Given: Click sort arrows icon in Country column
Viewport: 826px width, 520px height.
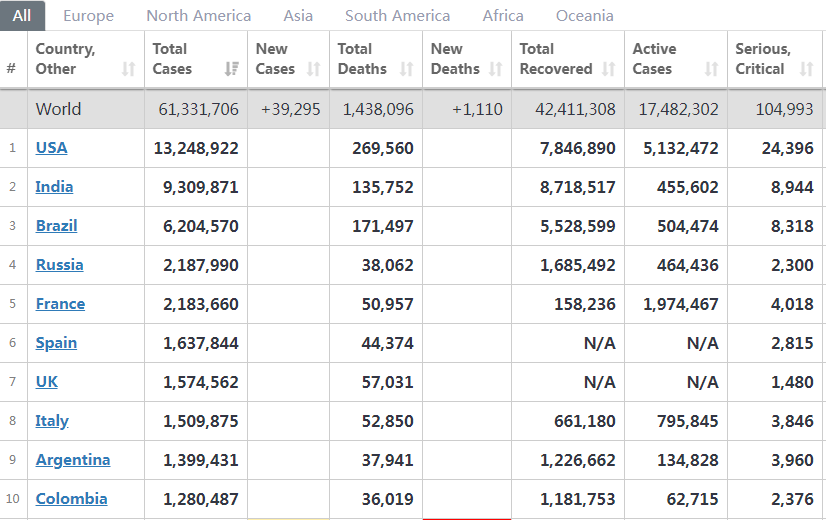Looking at the screenshot, I should pyautogui.click(x=128, y=69).
